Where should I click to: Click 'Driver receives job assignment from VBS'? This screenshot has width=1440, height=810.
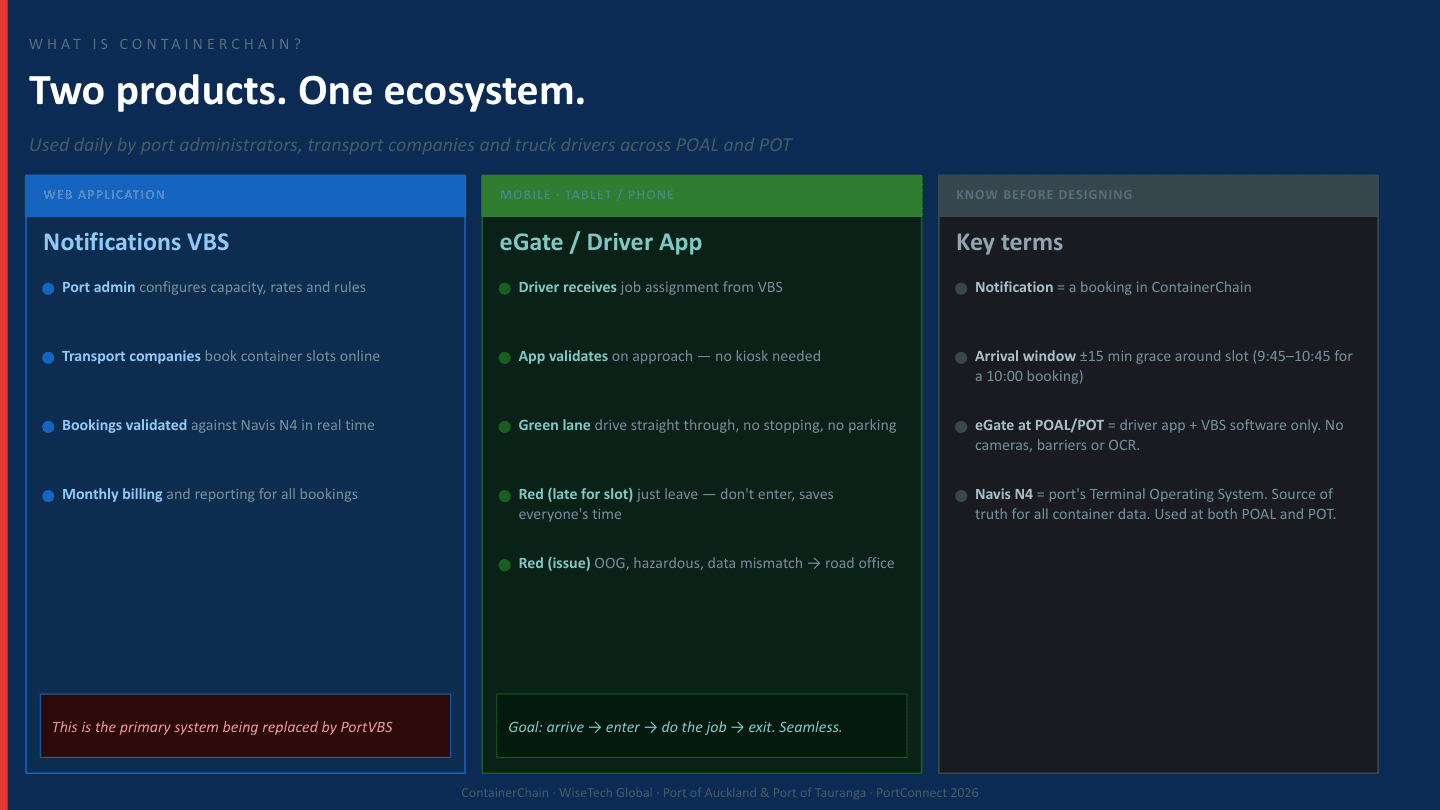point(650,287)
